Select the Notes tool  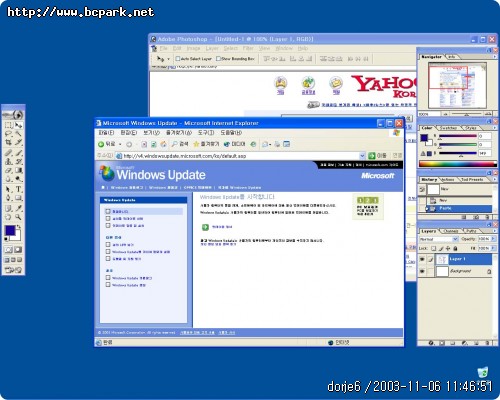(x=8, y=208)
